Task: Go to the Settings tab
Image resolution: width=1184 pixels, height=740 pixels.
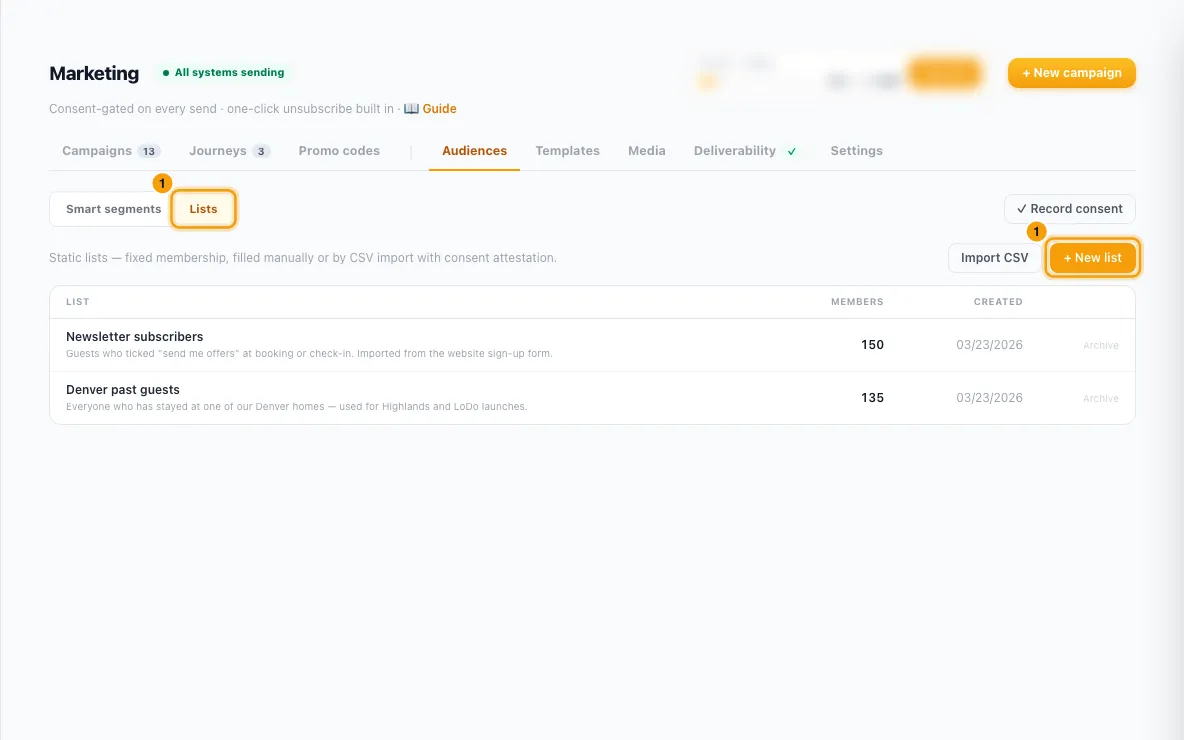Action: click(856, 151)
